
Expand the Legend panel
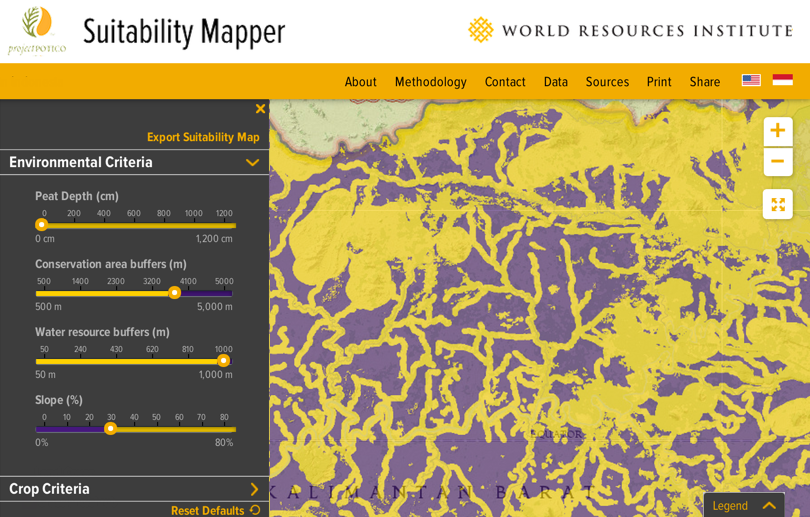(744, 505)
